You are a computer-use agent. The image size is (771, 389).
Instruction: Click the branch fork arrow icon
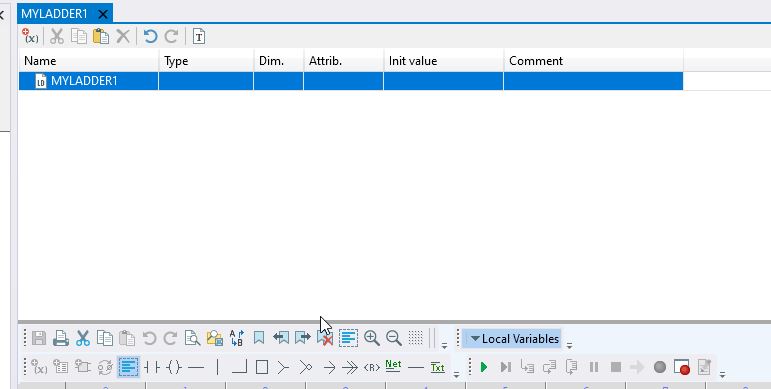[x=283, y=367]
